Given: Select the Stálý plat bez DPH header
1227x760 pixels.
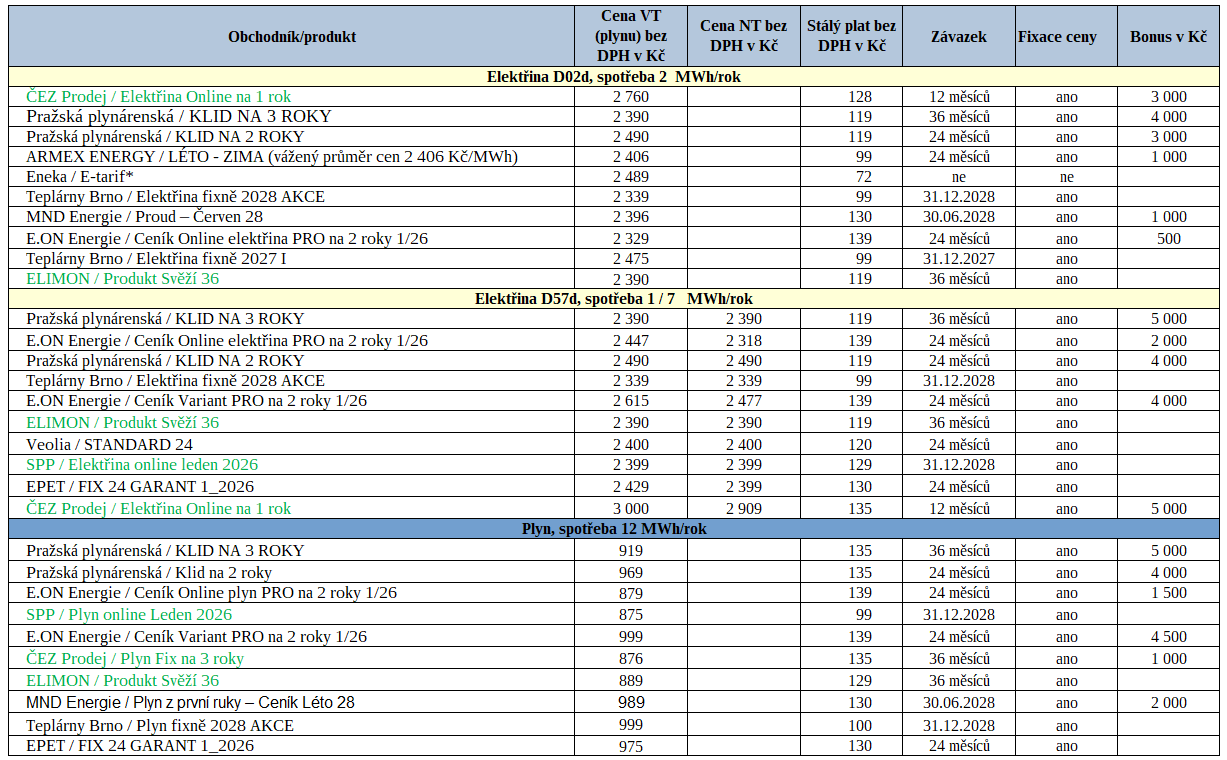Looking at the screenshot, I should pyautogui.click(x=851, y=37).
